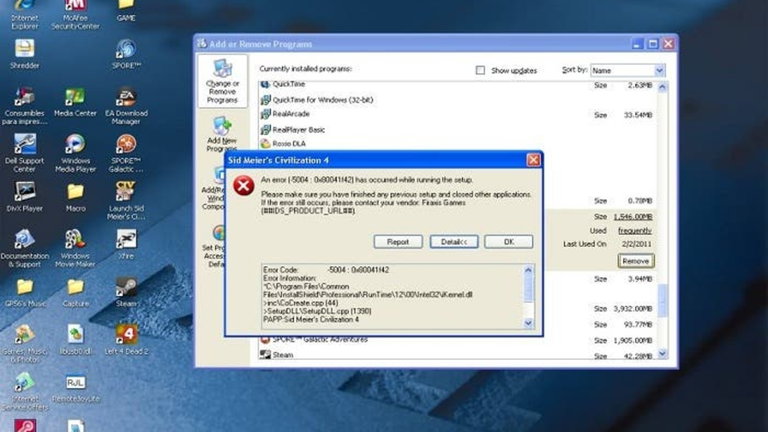Click Remove for the selected program

[x=636, y=261]
